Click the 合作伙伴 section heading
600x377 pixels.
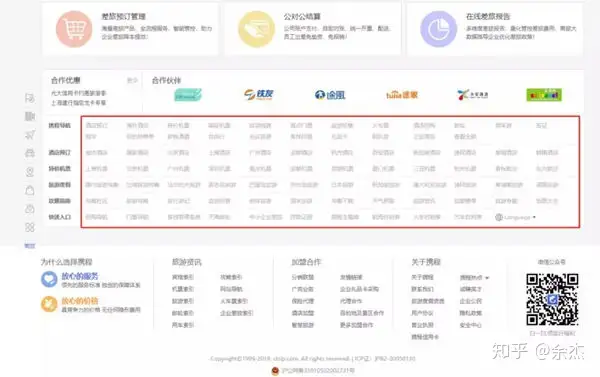[166, 80]
